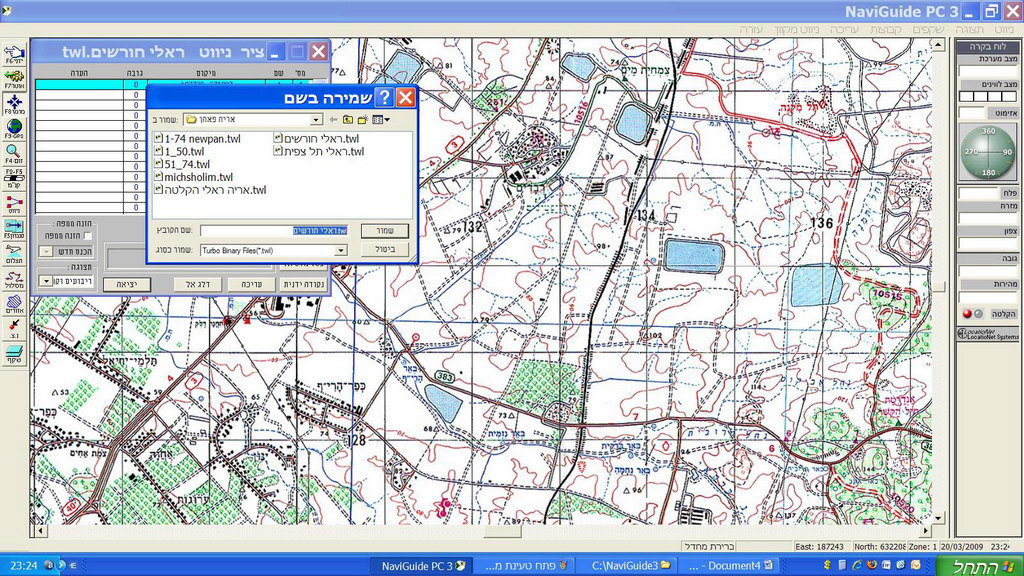Open the ניווט navigation tool icon

tap(14, 204)
